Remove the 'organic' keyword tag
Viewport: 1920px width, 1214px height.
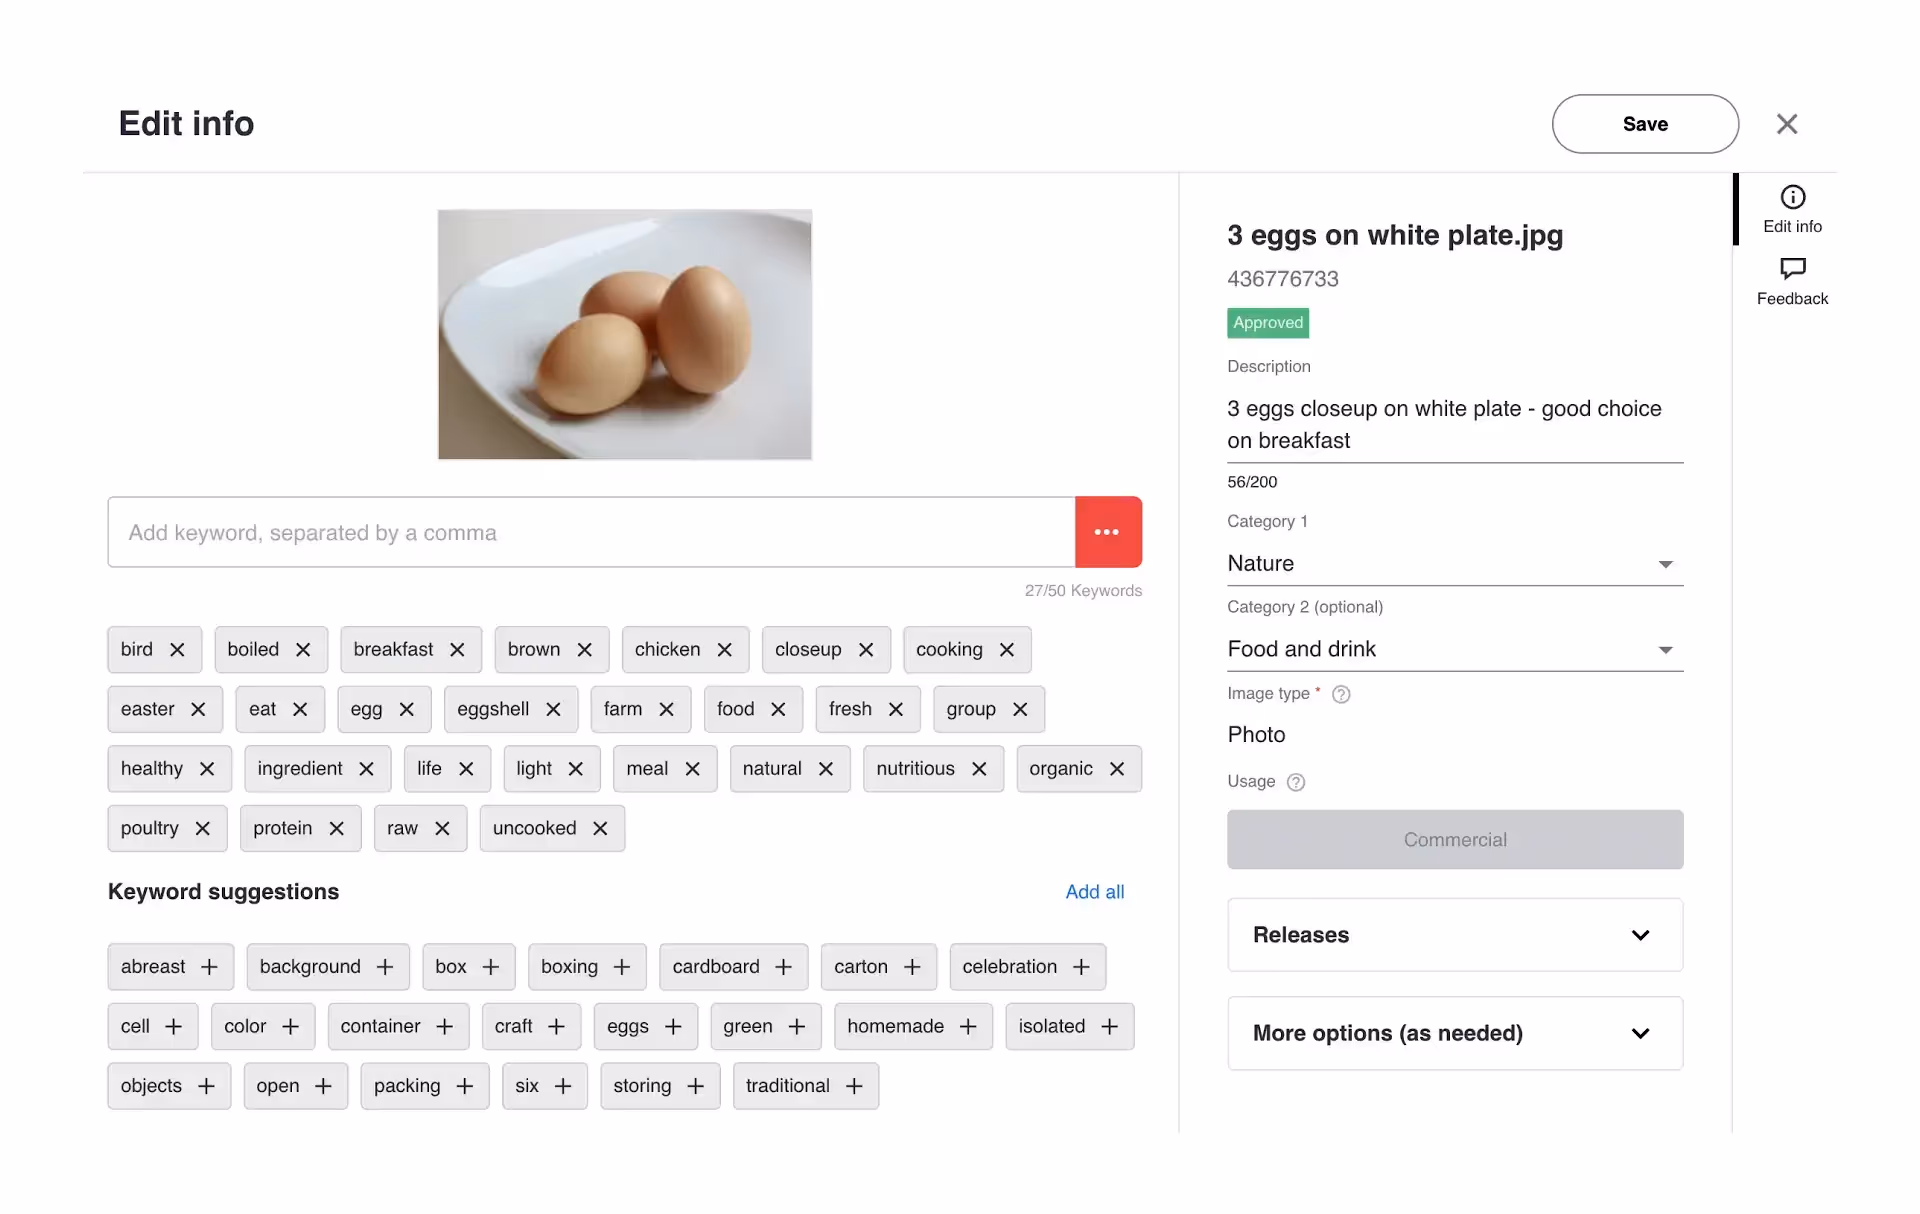pos(1117,769)
